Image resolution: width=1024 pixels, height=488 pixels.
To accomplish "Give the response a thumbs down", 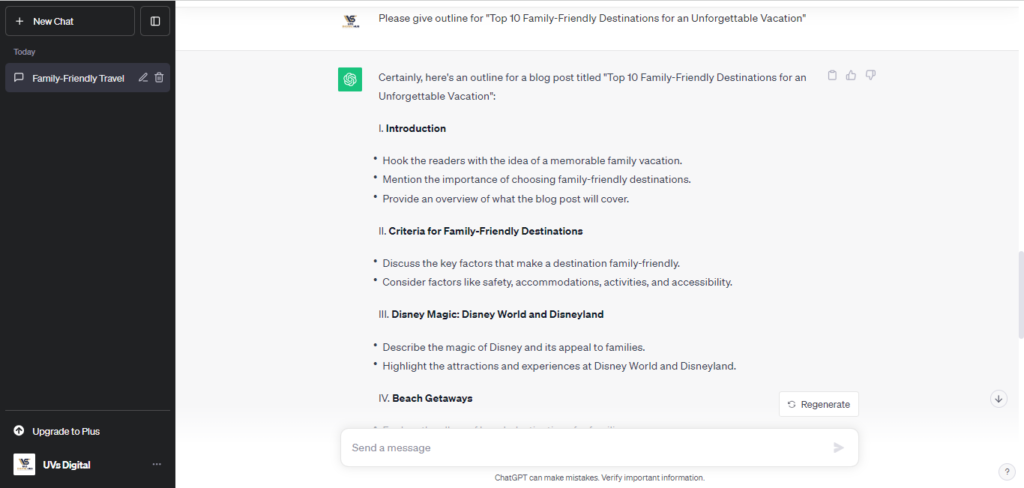I will pos(870,75).
